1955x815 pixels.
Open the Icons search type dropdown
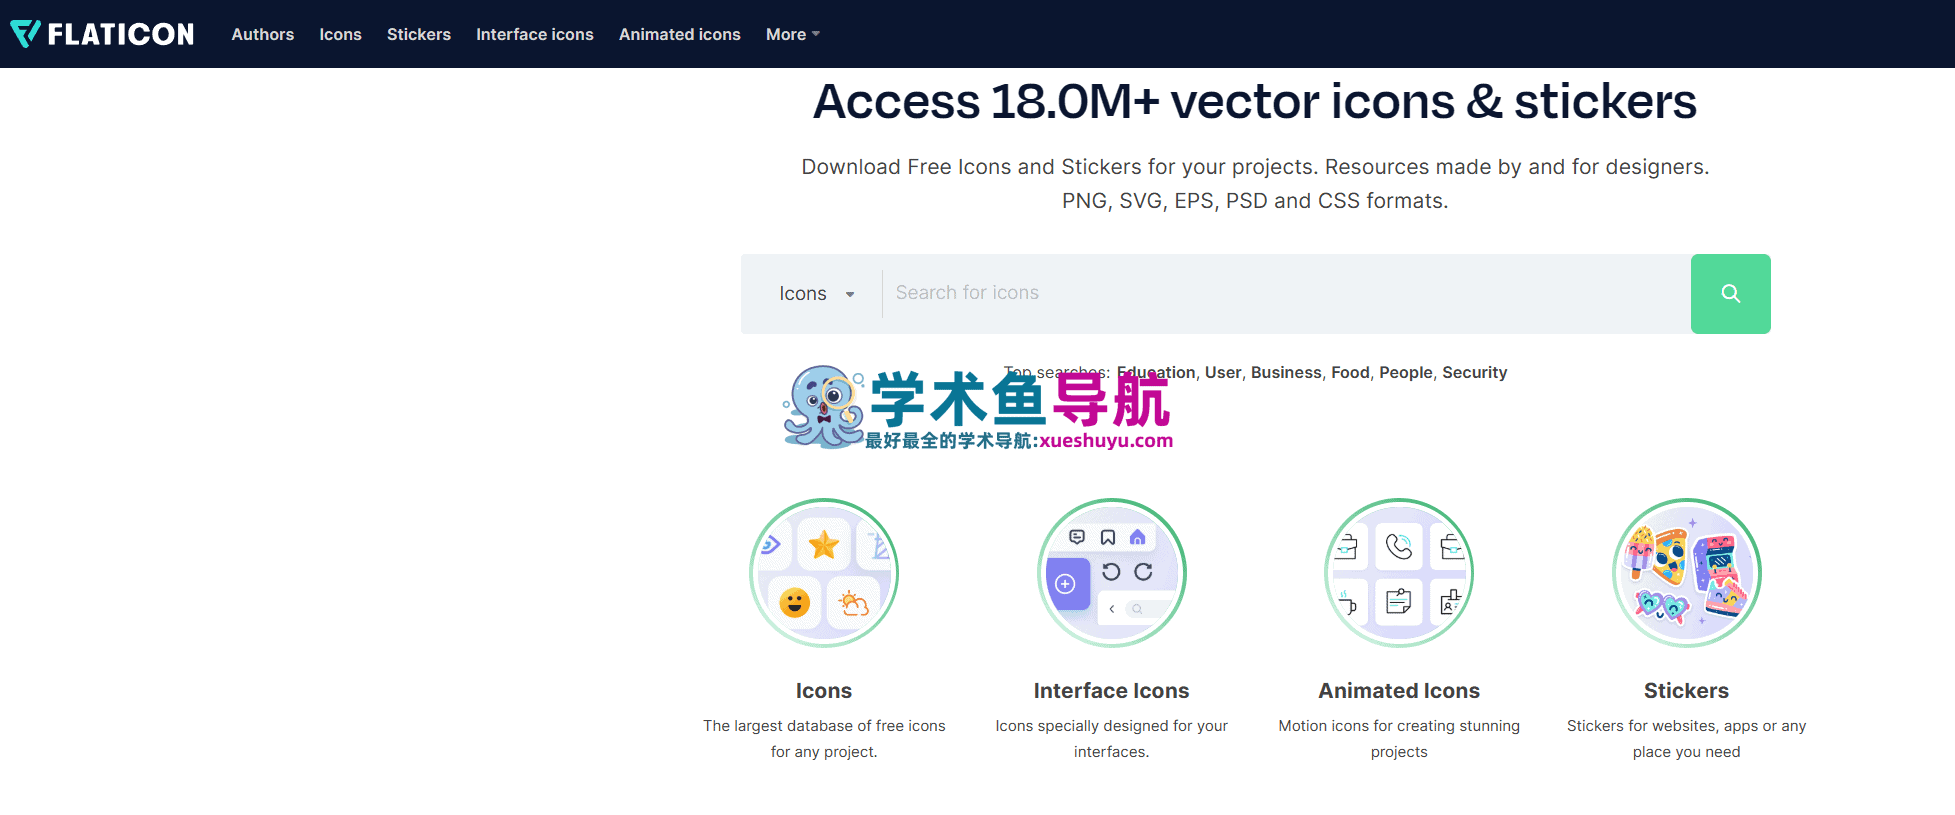point(817,294)
